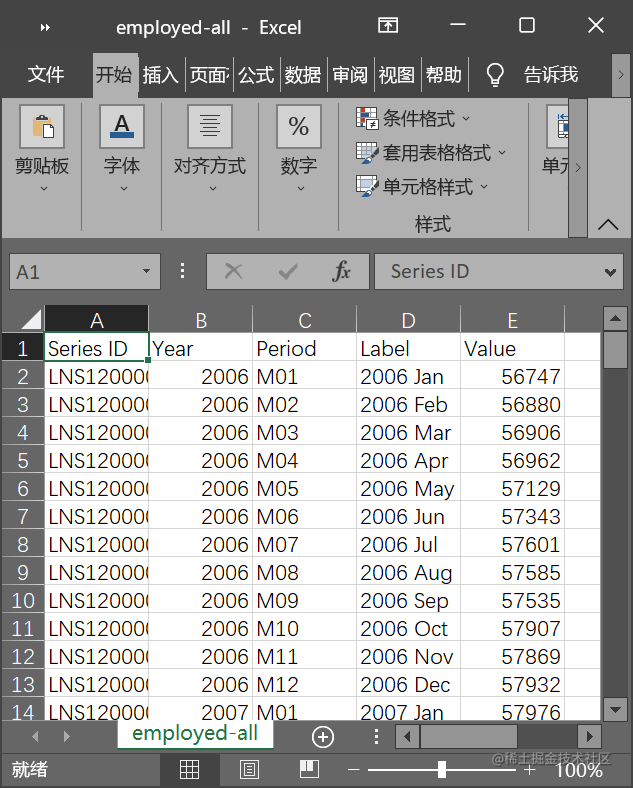Viewport: 633px width, 788px height.
Task: Switch to the Data (数据) tab
Action: [x=303, y=75]
